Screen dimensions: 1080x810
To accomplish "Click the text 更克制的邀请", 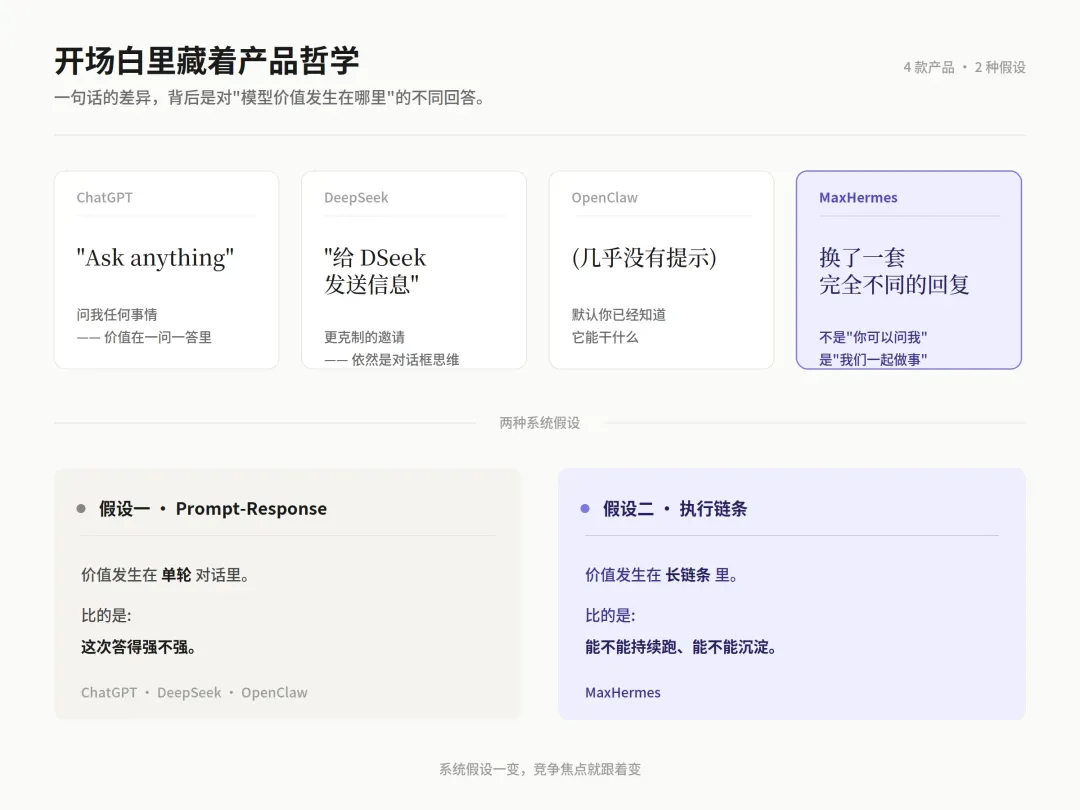I will [x=364, y=338].
